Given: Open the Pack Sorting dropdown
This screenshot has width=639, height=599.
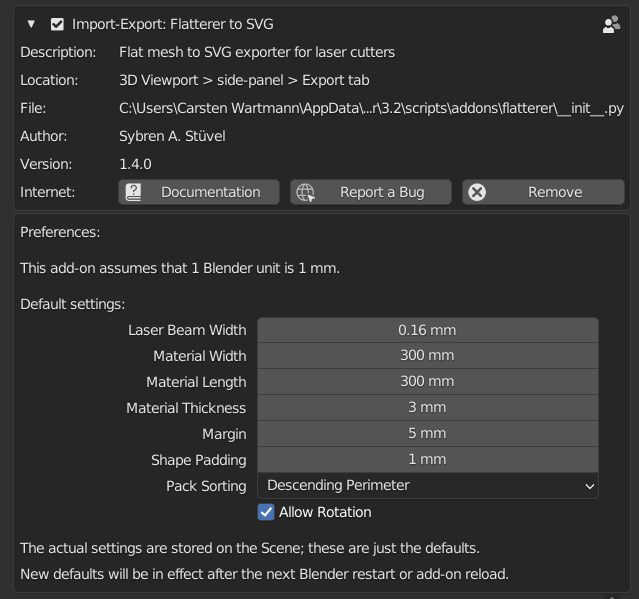Looking at the screenshot, I should coord(427,486).
